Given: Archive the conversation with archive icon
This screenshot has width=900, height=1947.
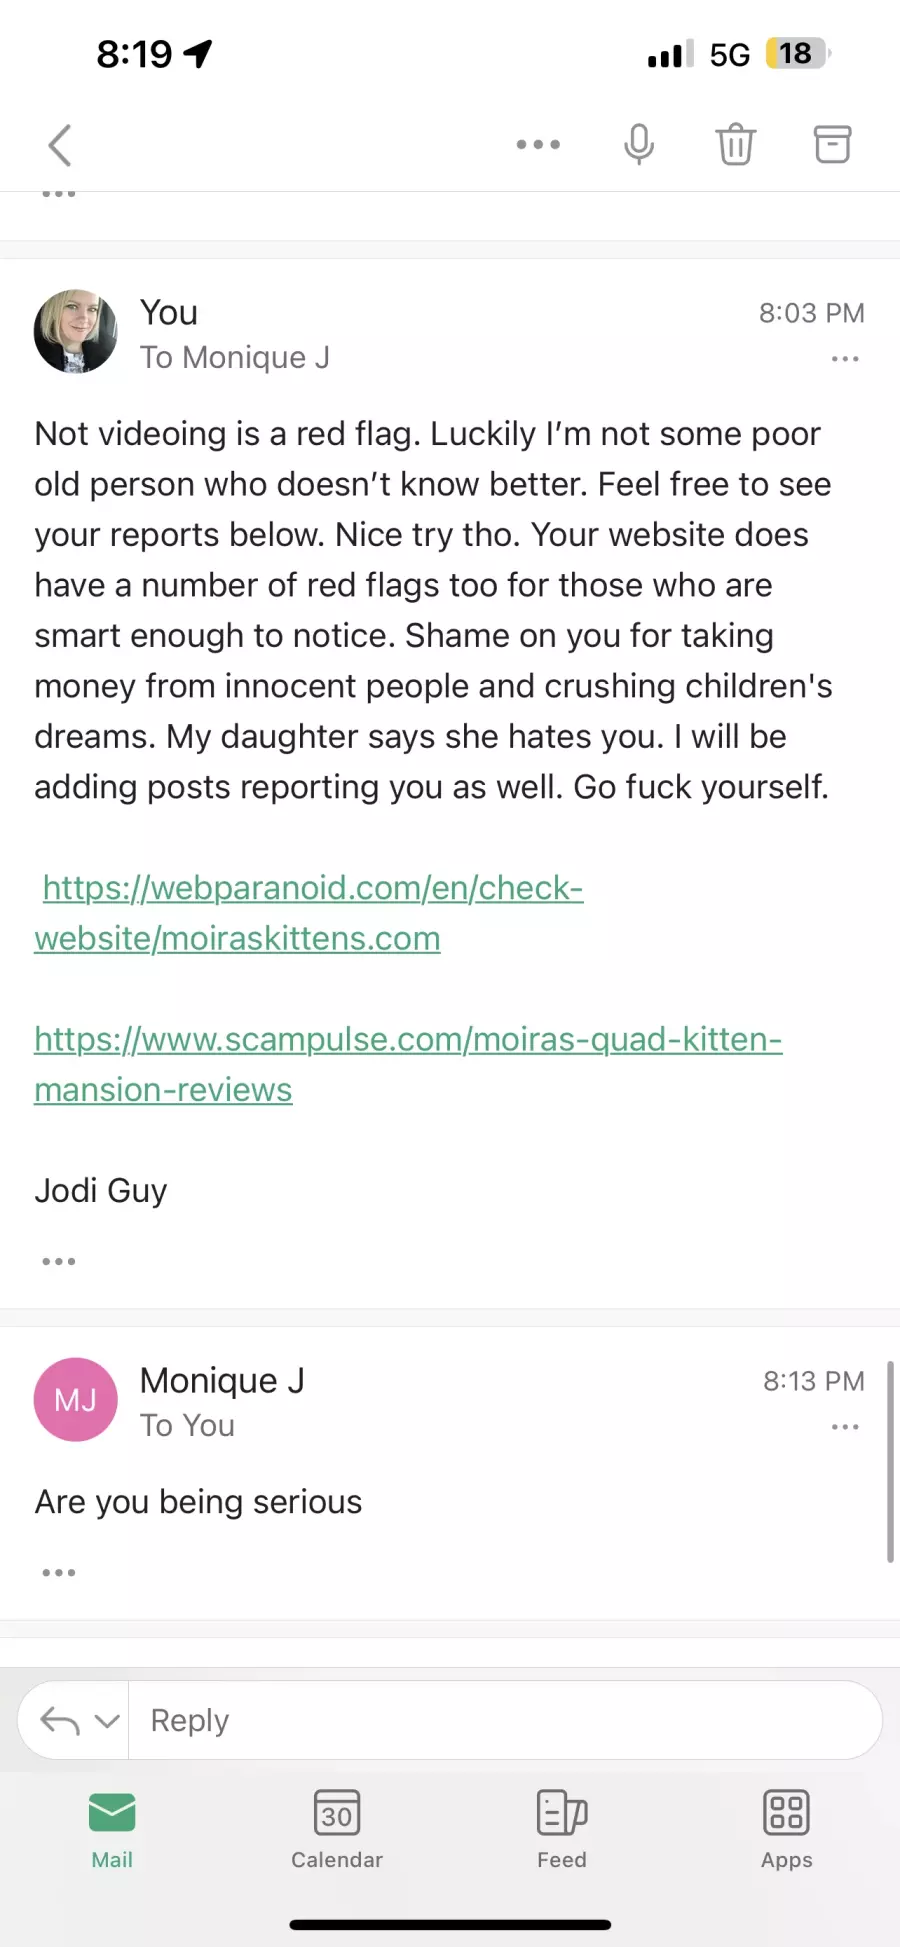Looking at the screenshot, I should pos(832,144).
